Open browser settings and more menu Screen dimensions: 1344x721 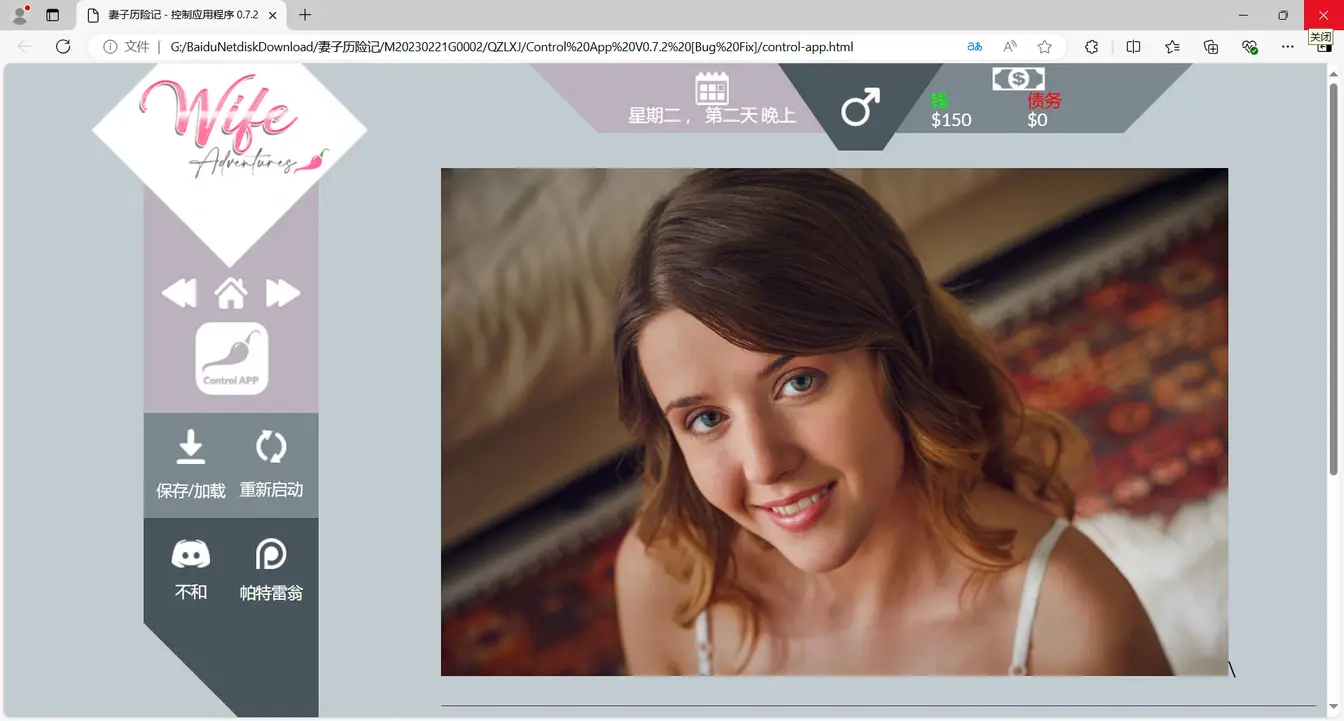click(1288, 47)
